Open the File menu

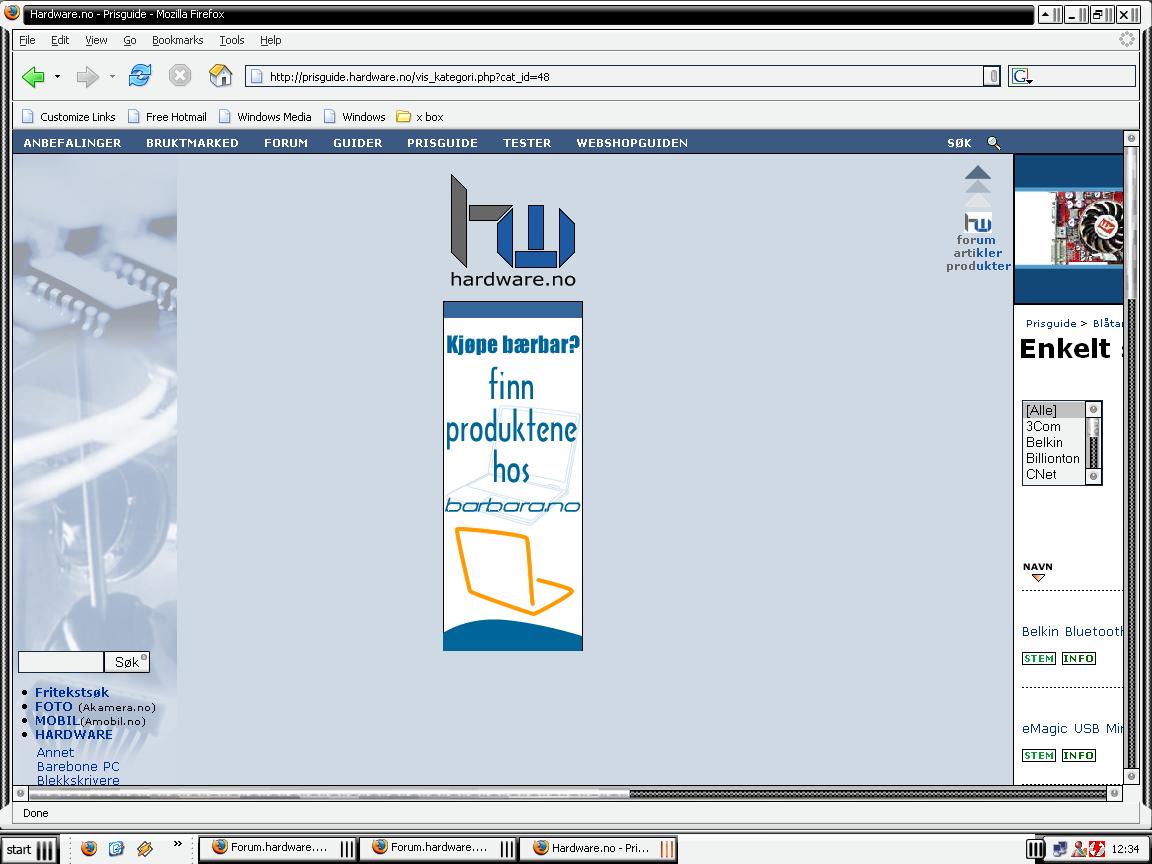27,40
